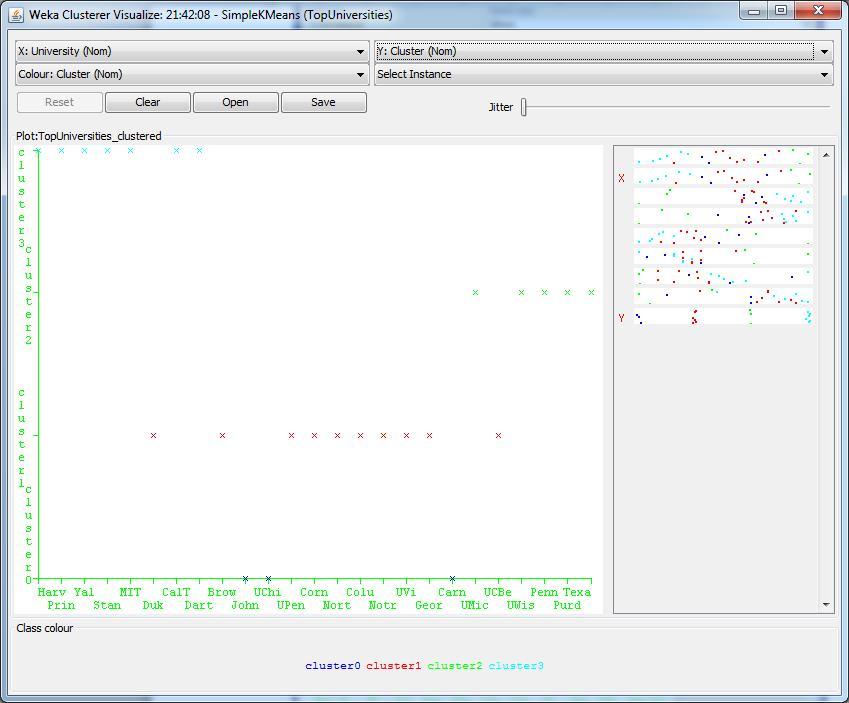The width and height of the screenshot is (849, 703).
Task: Click the cluster1 class colour label
Action: [x=394, y=666]
